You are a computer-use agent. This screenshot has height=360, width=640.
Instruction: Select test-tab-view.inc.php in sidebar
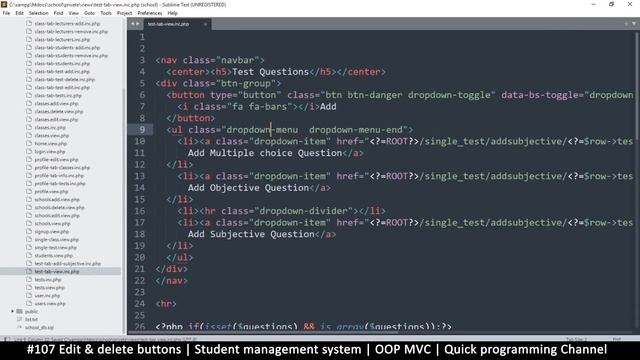[x=57, y=271]
